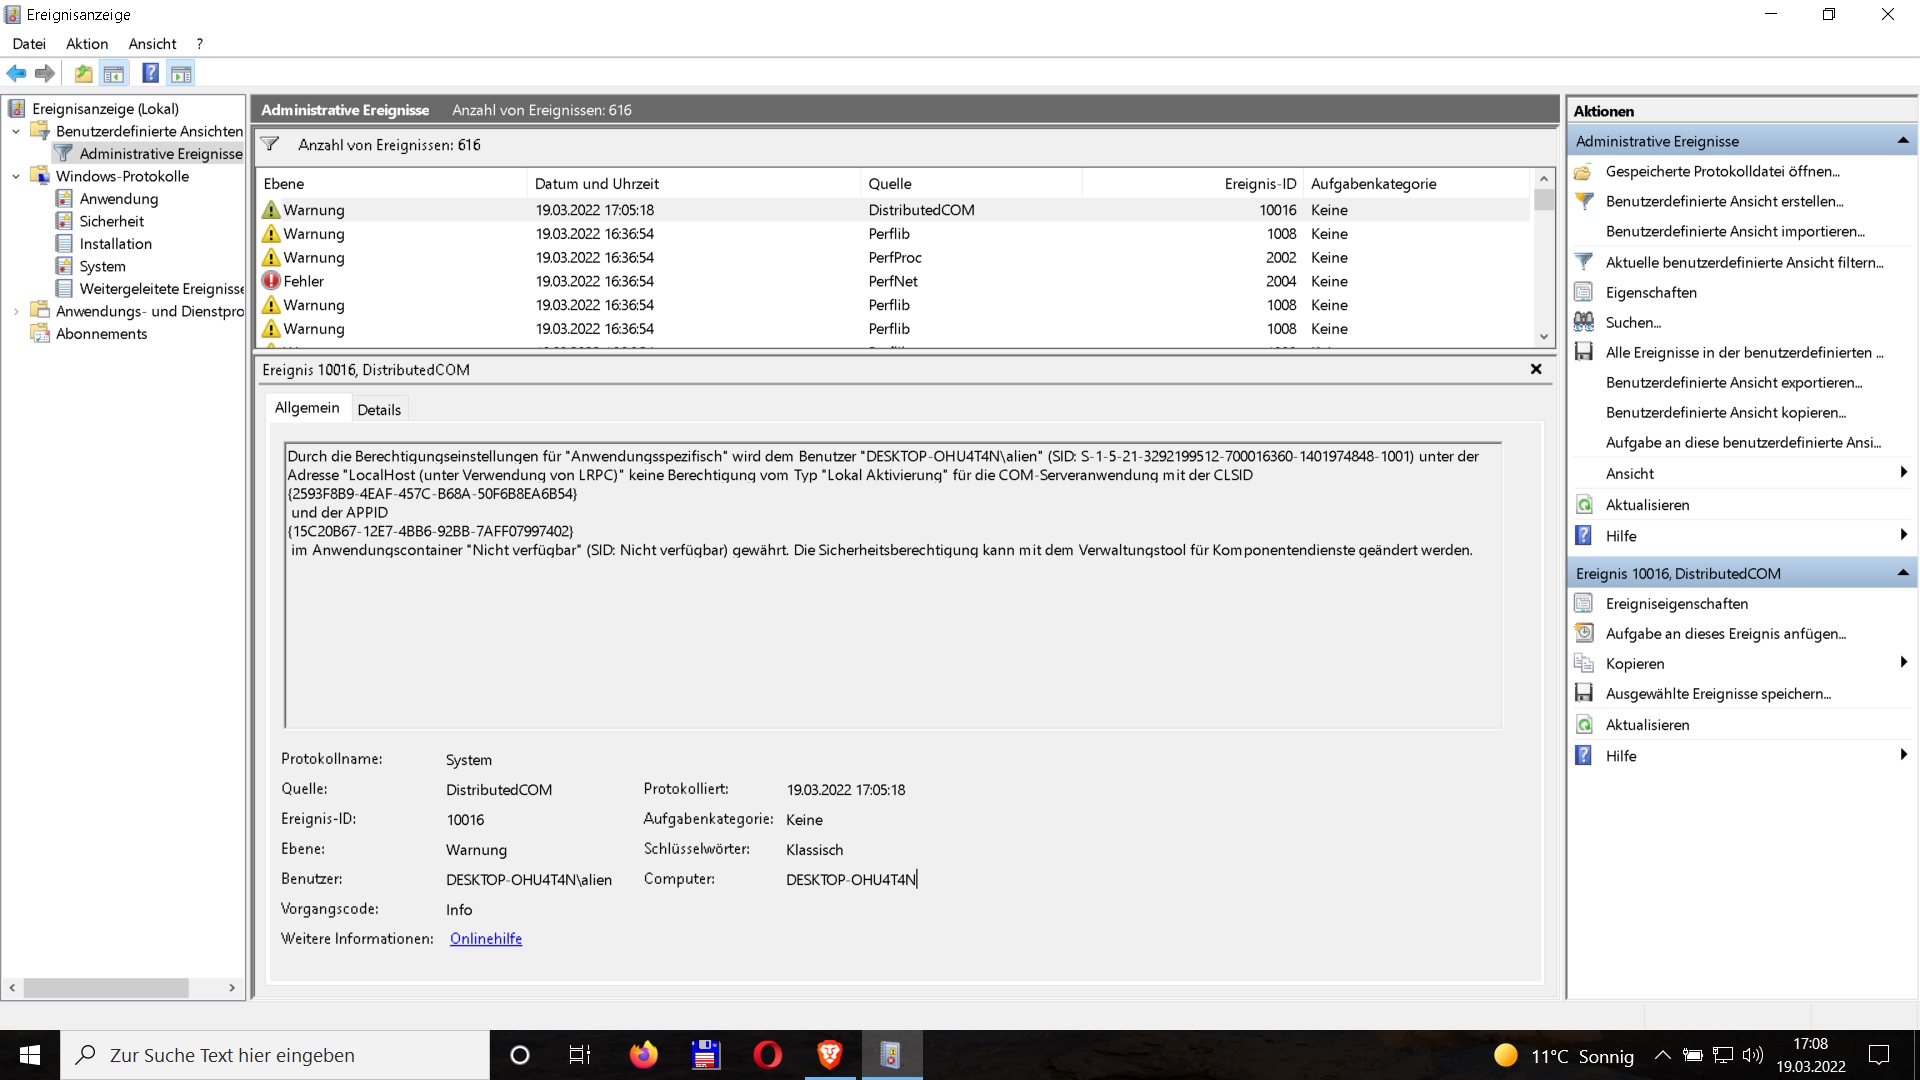Open Ereigniseigenschaften from actions pane
This screenshot has height=1080, width=1920.
coord(1676,603)
